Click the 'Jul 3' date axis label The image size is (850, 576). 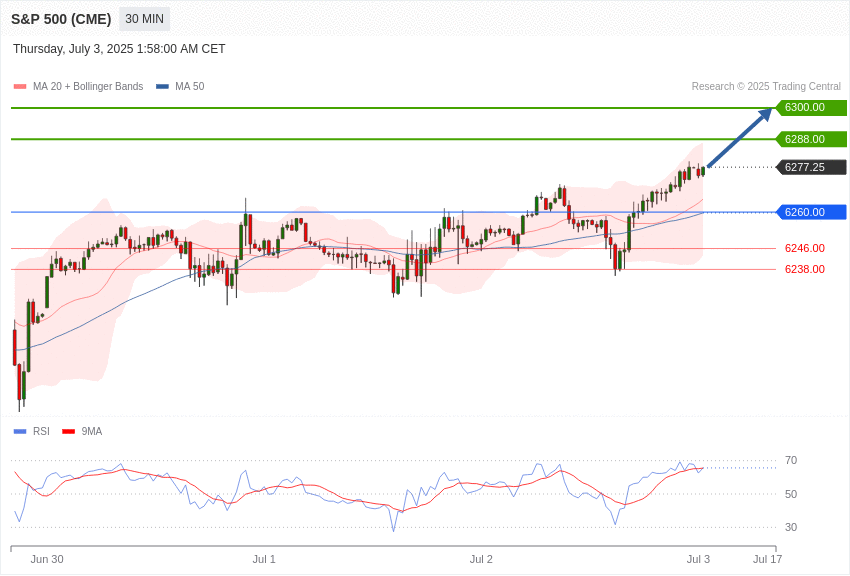pos(698,559)
